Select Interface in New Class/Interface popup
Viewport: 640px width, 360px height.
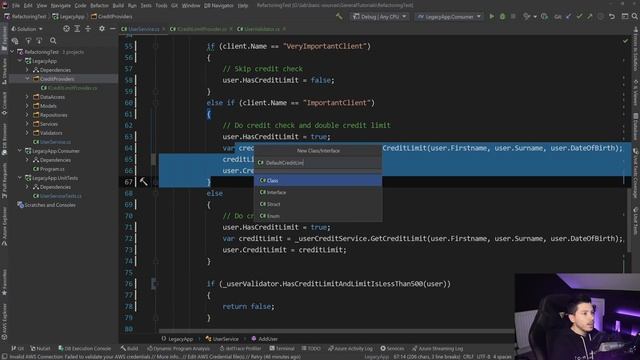pos(318,192)
